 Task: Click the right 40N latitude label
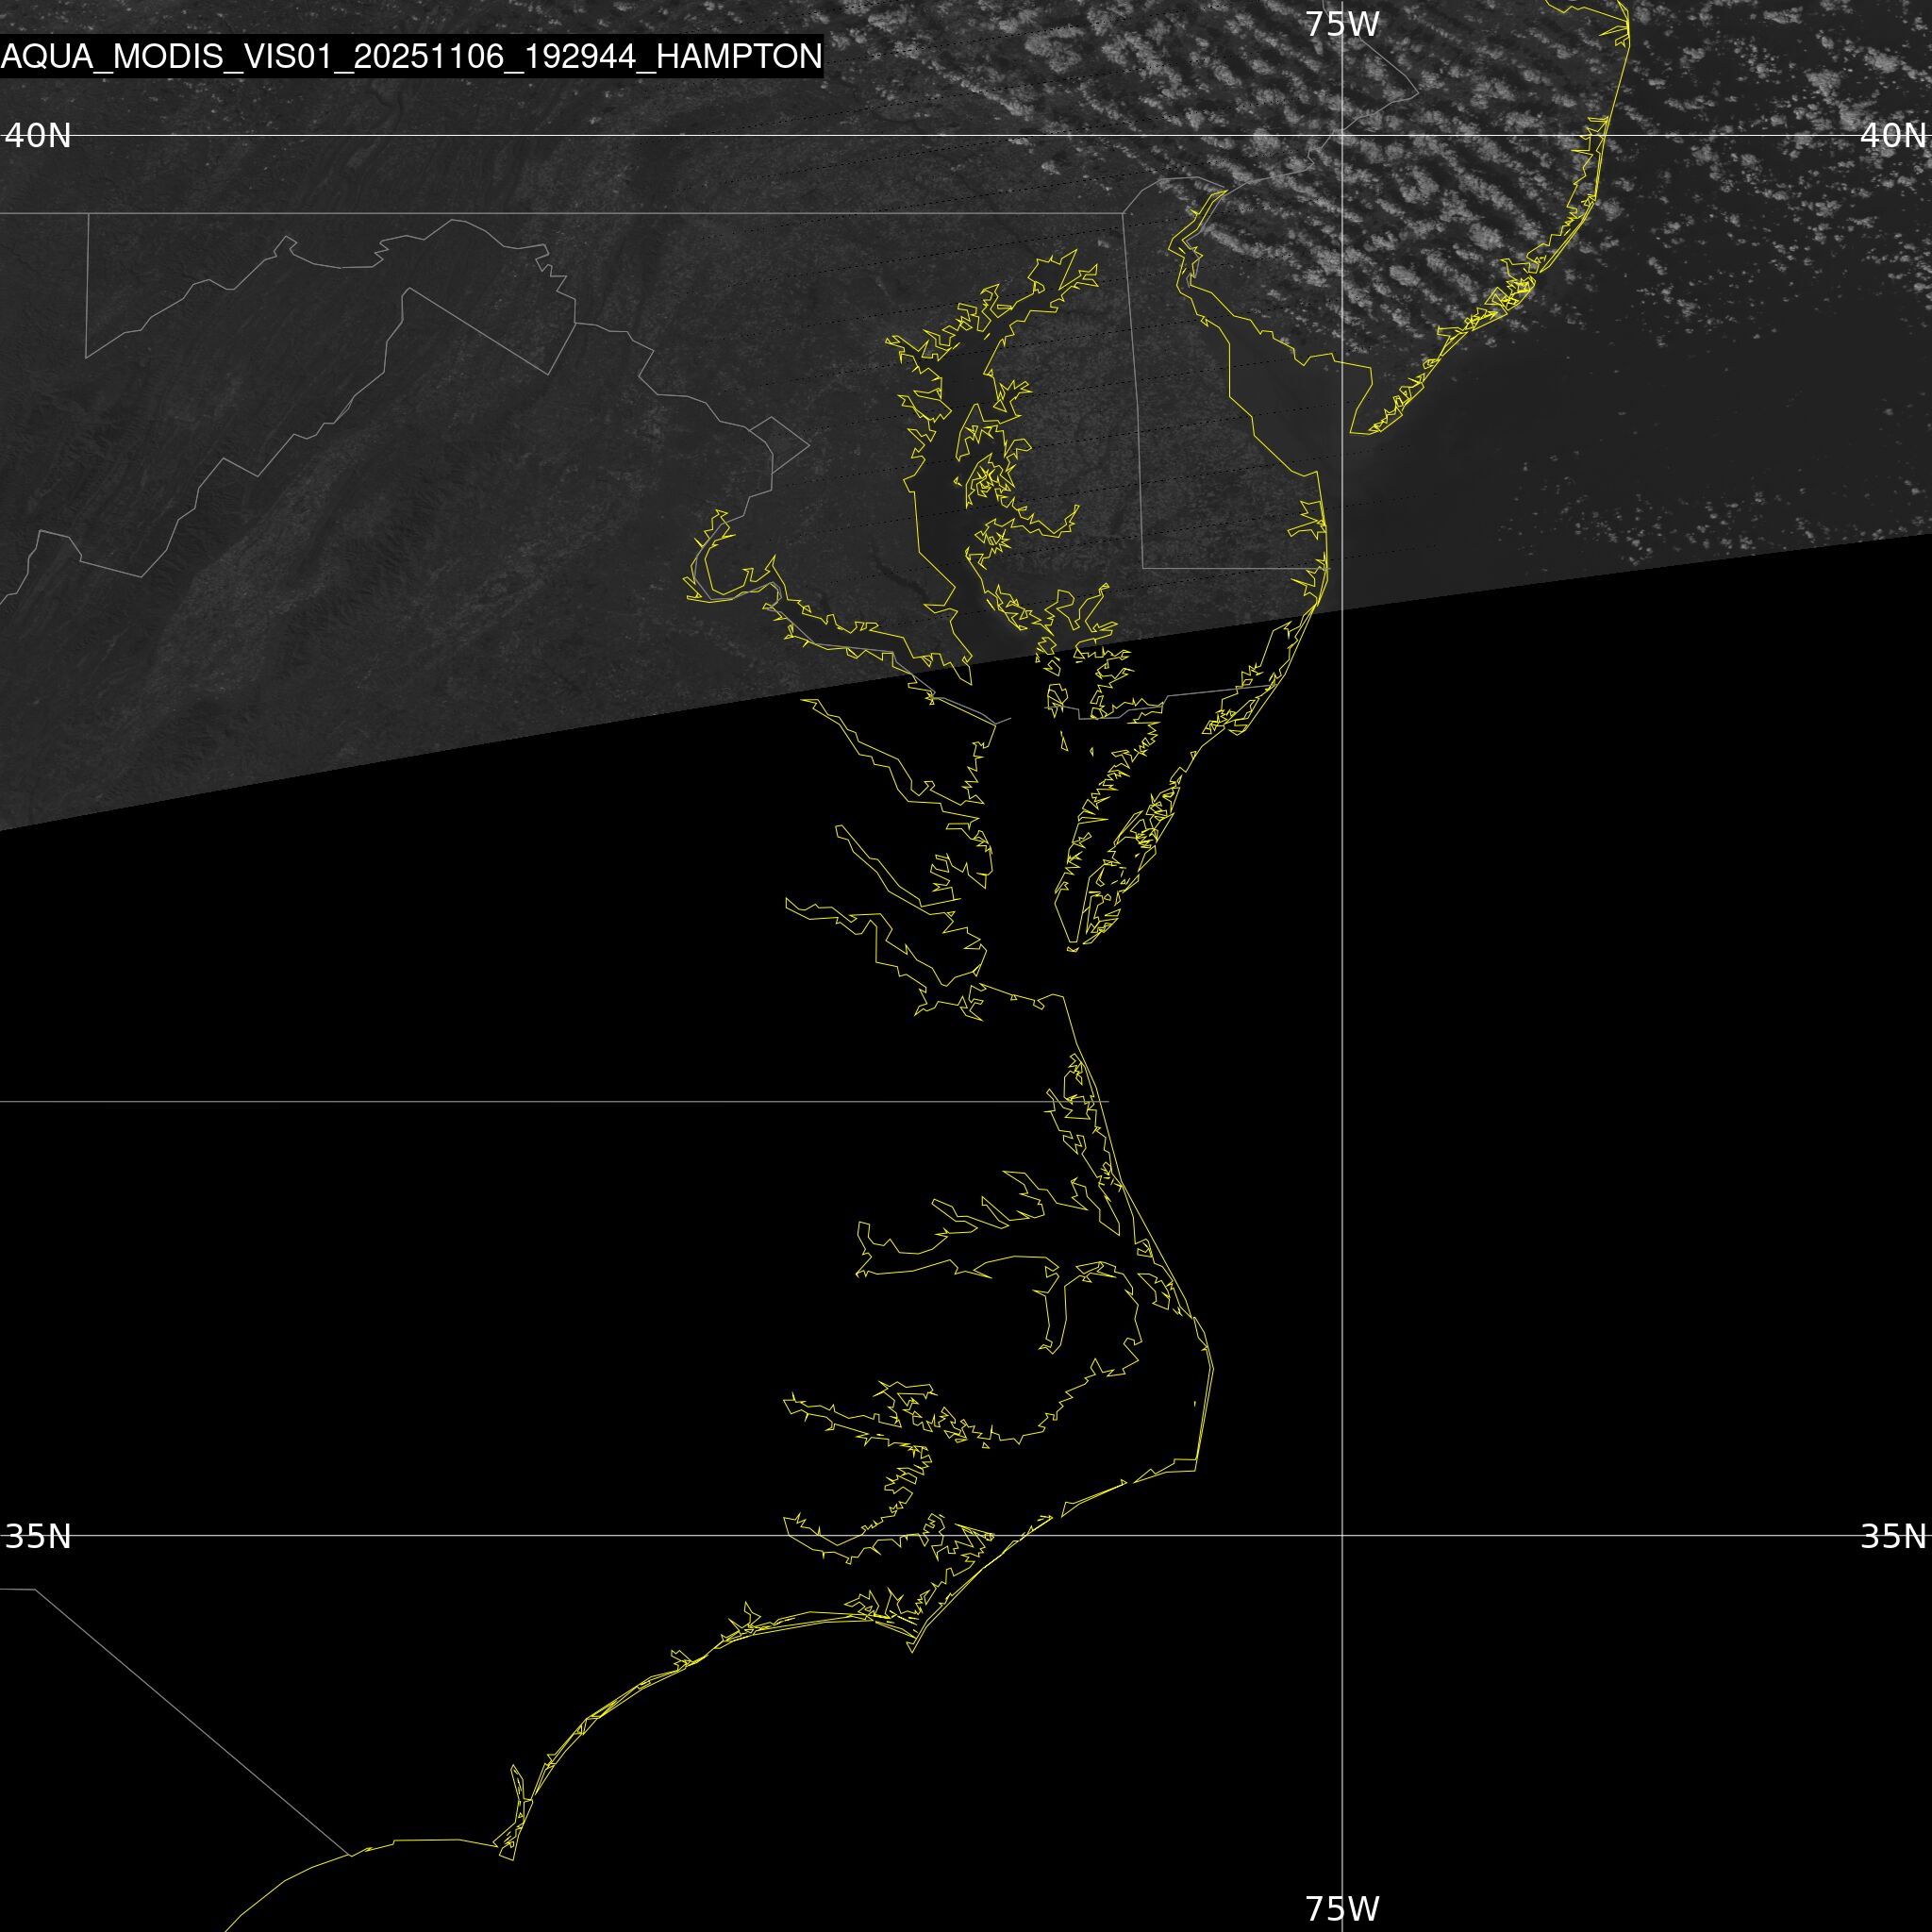coord(1892,136)
